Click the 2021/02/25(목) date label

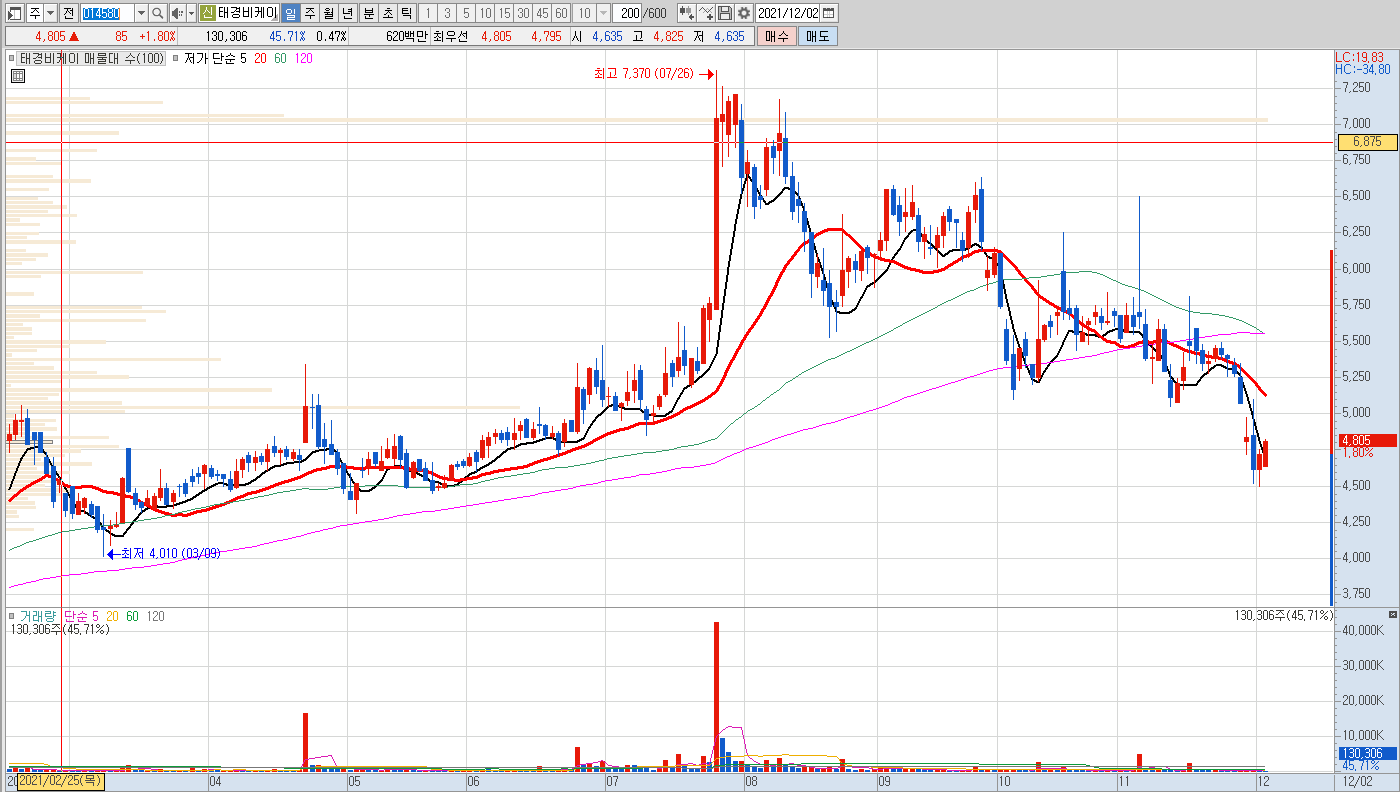(60, 780)
